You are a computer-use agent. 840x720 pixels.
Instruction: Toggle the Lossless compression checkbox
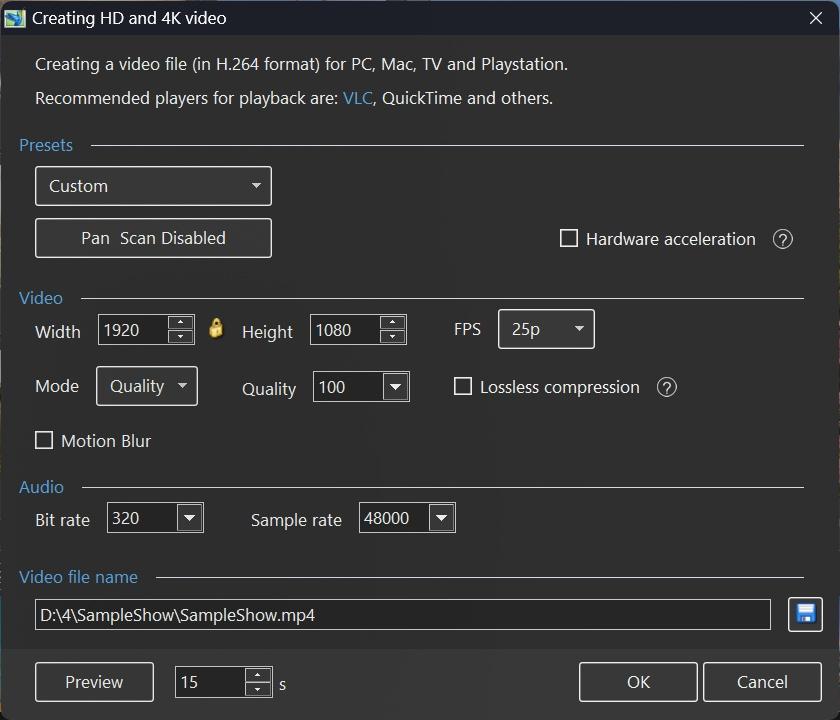click(x=463, y=387)
